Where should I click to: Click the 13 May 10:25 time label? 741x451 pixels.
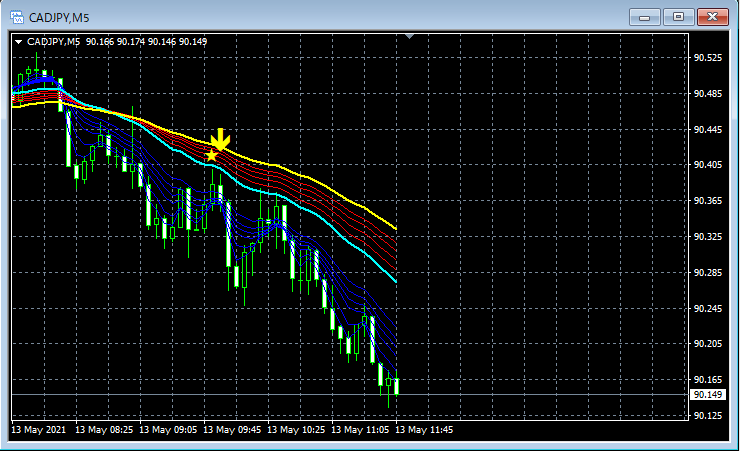pyautogui.click(x=296, y=430)
